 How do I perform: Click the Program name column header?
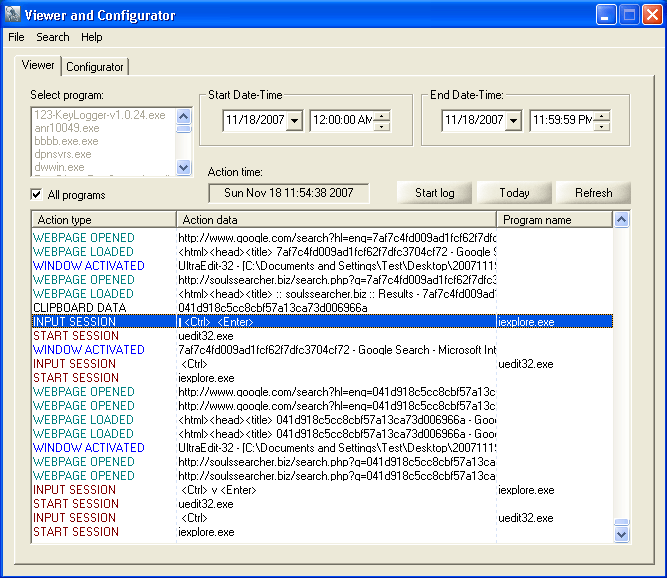pyautogui.click(x=553, y=220)
